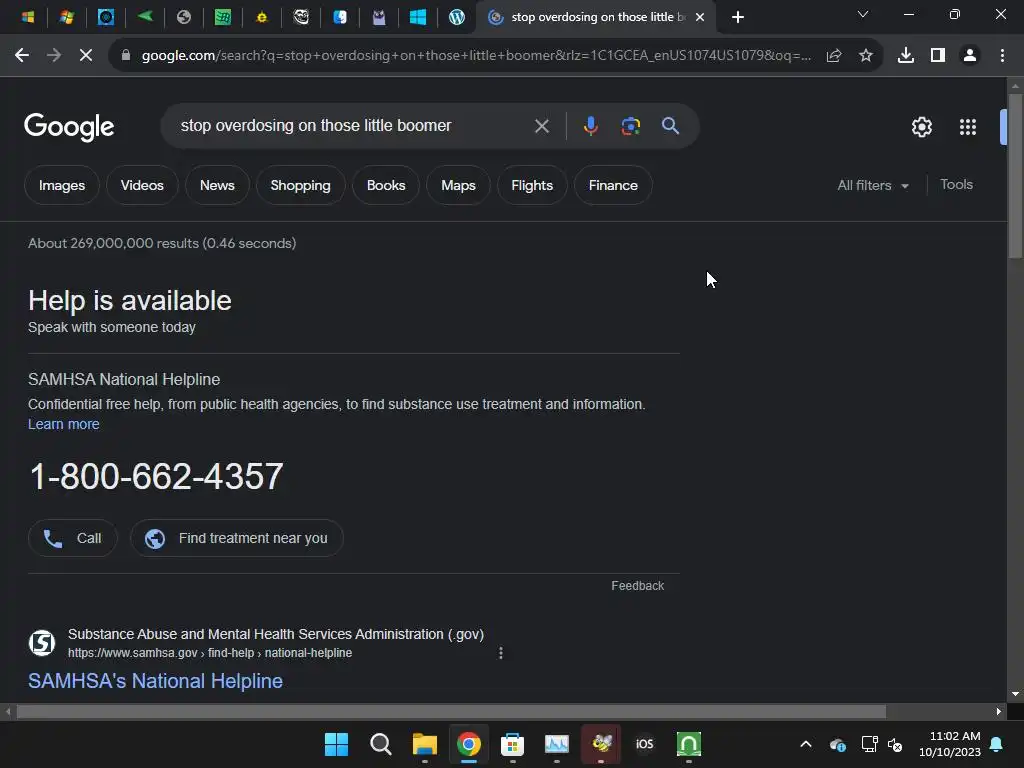Filter results by News

(217, 185)
